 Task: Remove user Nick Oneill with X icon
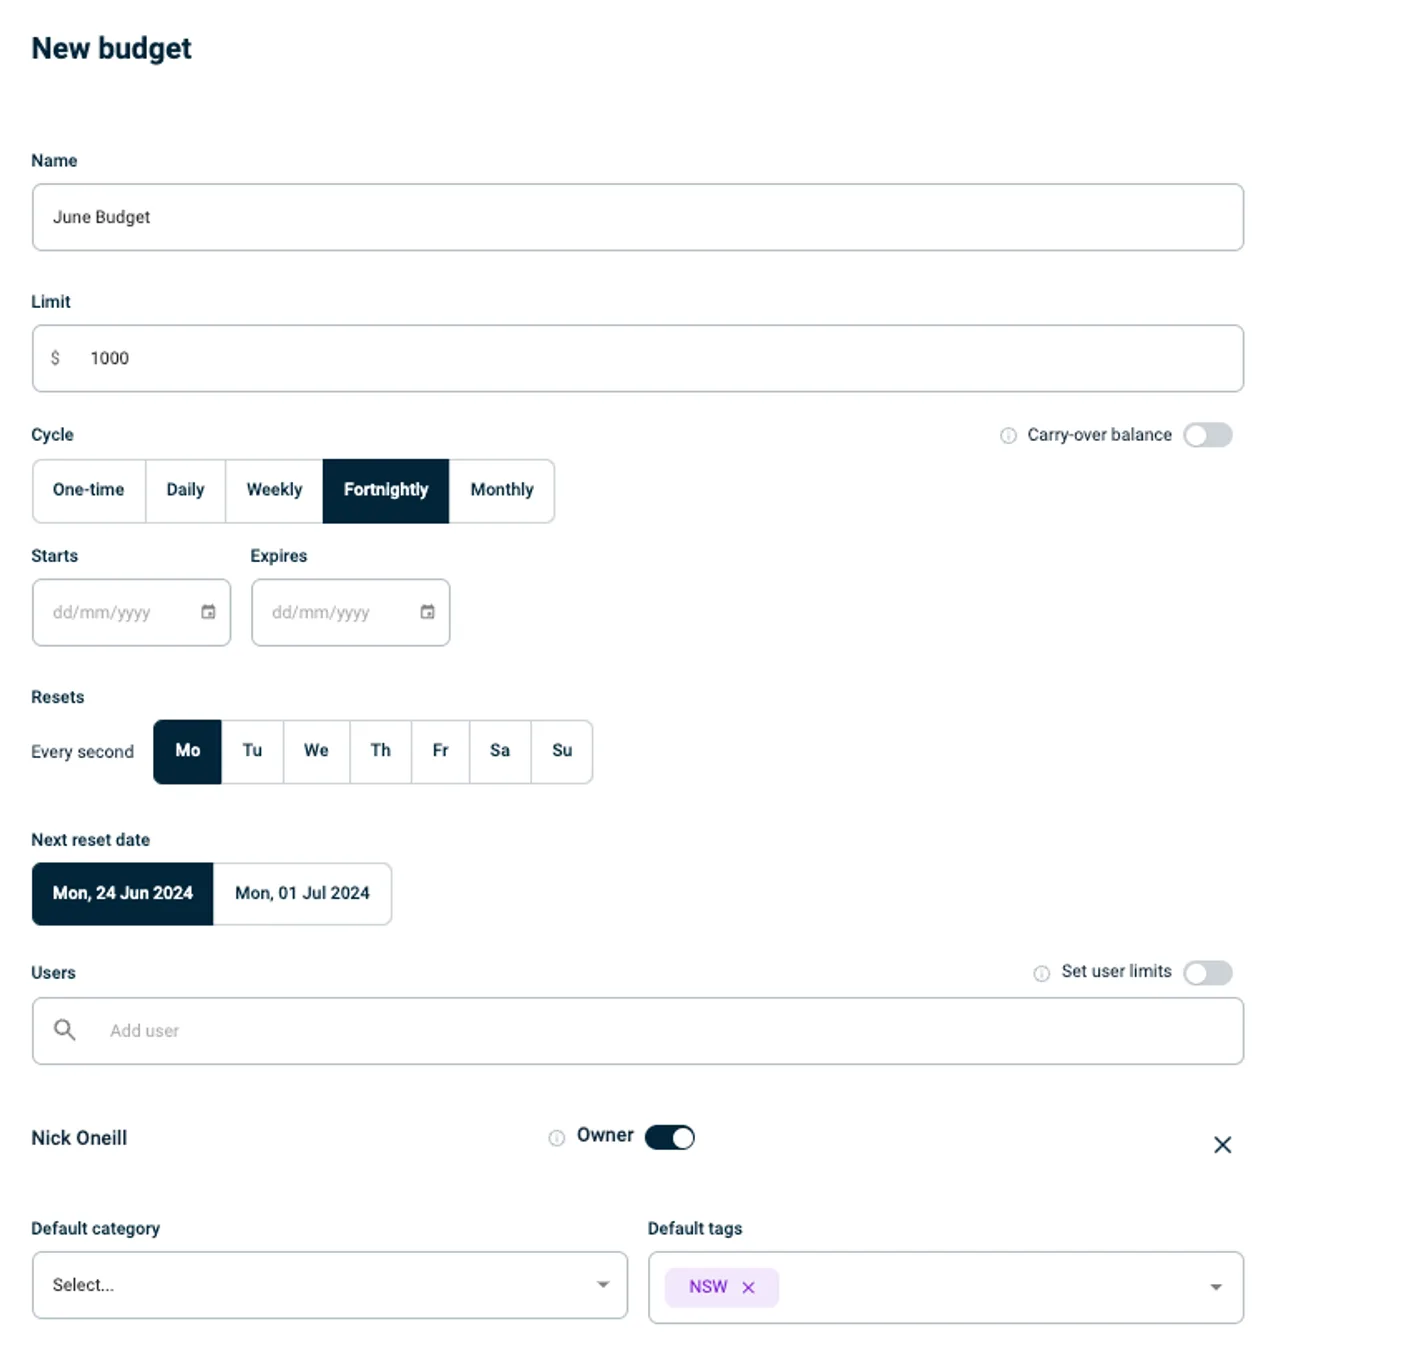pyautogui.click(x=1222, y=1145)
